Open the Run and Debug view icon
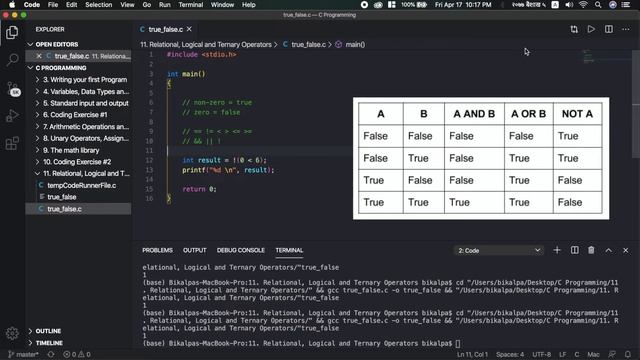 click(12, 116)
